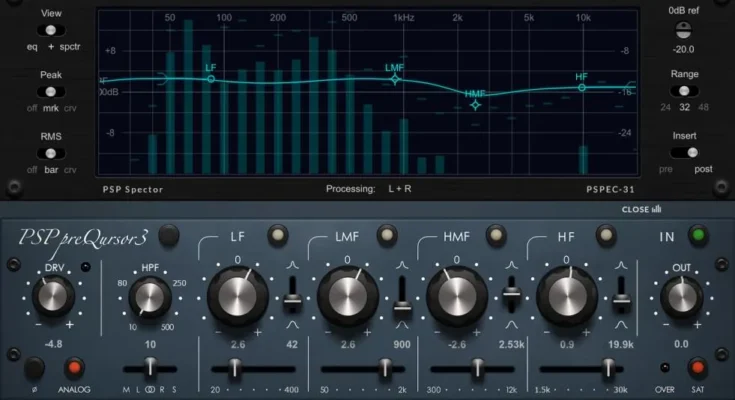This screenshot has height=400, width=735.
Task: Click the round button beside PSP preQursor3 logo
Action: click(x=169, y=236)
